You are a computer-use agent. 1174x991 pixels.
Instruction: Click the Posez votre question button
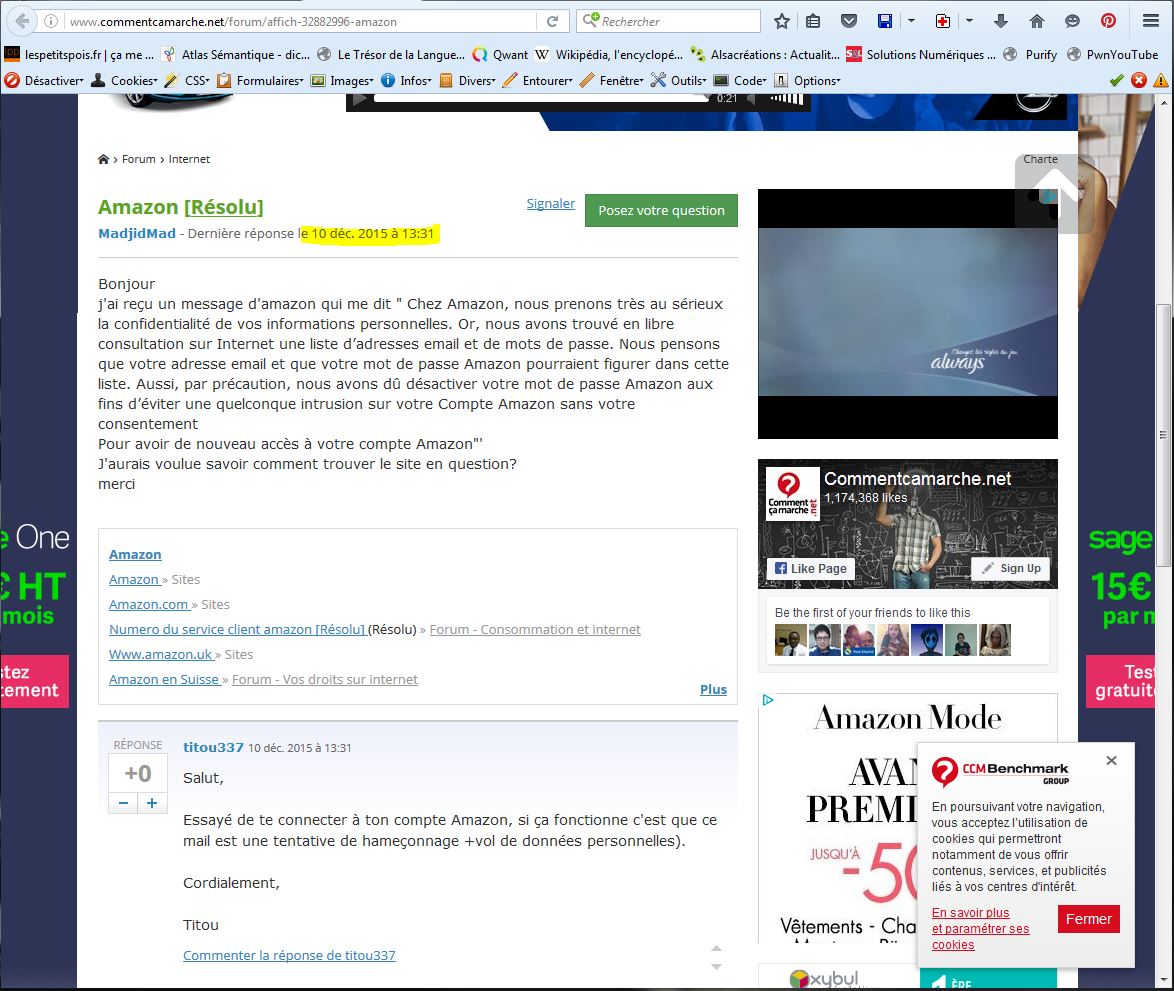point(661,211)
